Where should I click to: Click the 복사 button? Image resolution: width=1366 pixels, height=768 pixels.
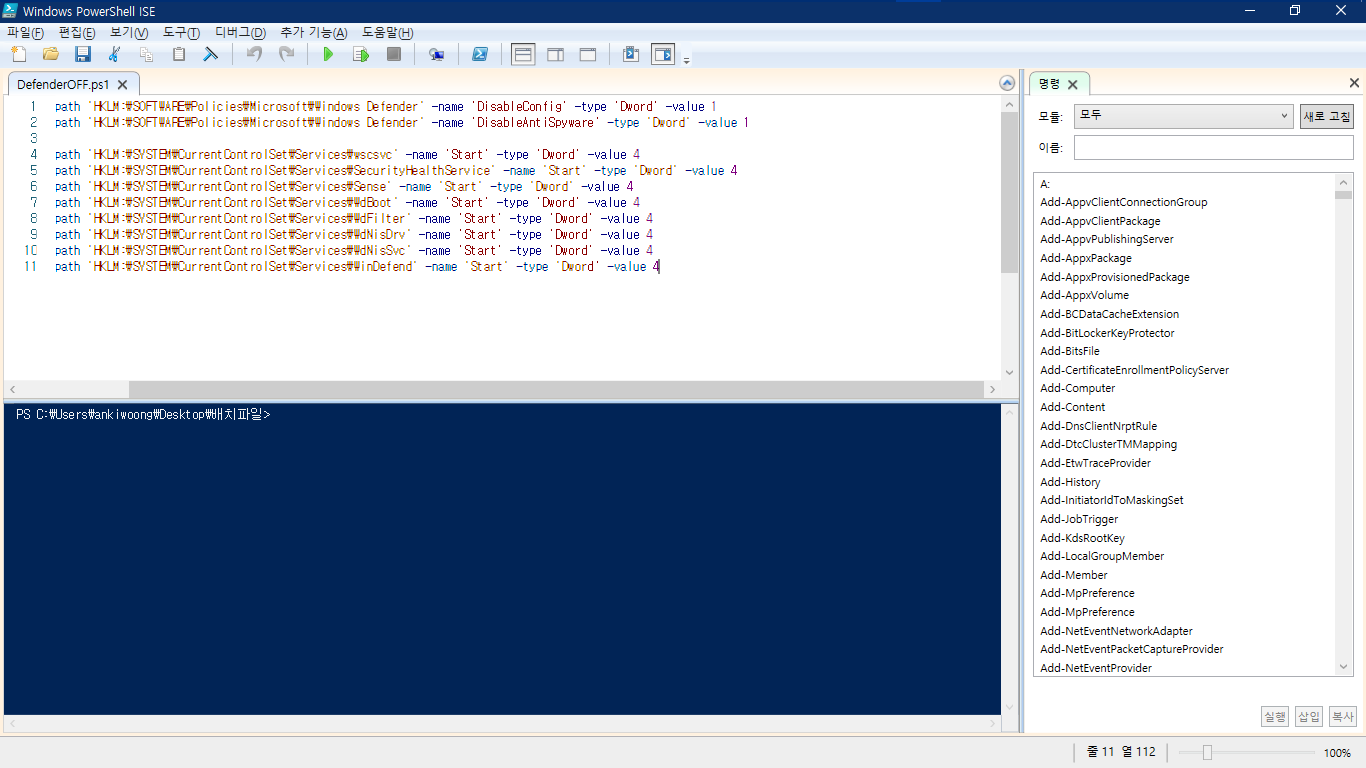click(1342, 716)
